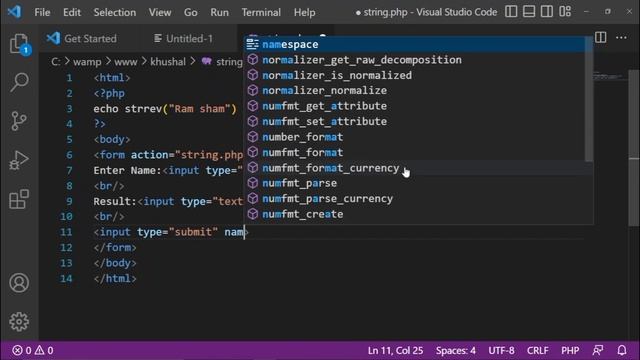This screenshot has width=640, height=360.
Task: Toggle Primary Side Bar layout icon
Action: (511, 11)
